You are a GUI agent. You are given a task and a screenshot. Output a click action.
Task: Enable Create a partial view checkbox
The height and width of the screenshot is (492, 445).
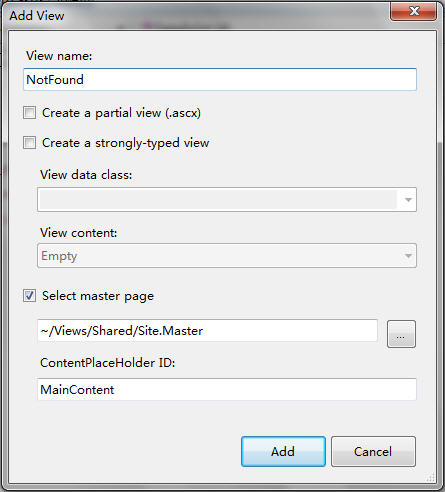(29, 113)
